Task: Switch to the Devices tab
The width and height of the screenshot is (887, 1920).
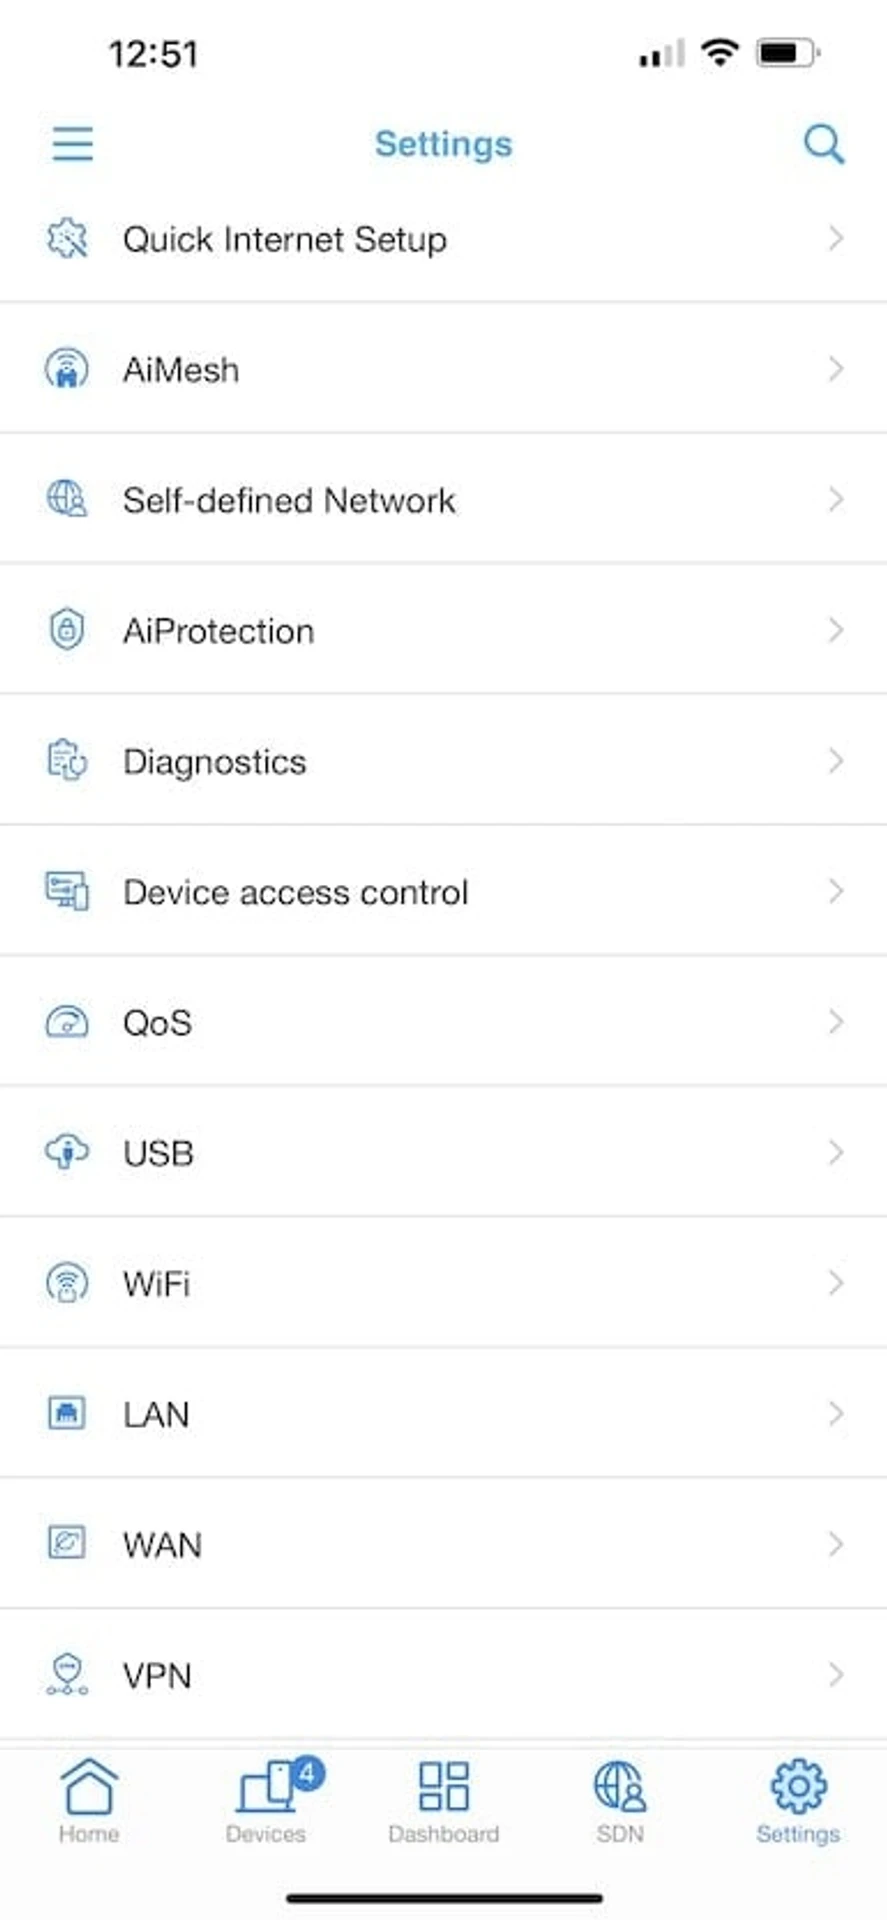Action: 266,1801
